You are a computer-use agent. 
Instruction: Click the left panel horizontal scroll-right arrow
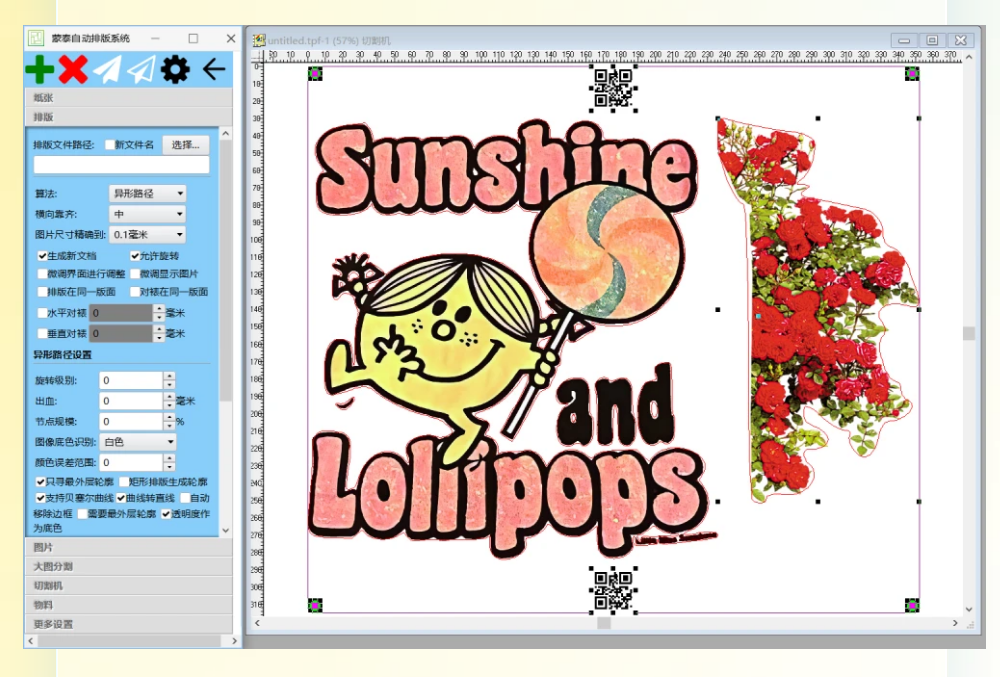point(234,641)
